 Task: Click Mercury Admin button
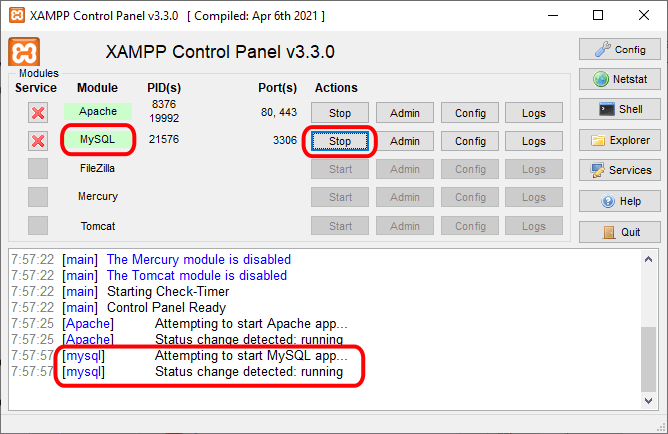click(405, 197)
